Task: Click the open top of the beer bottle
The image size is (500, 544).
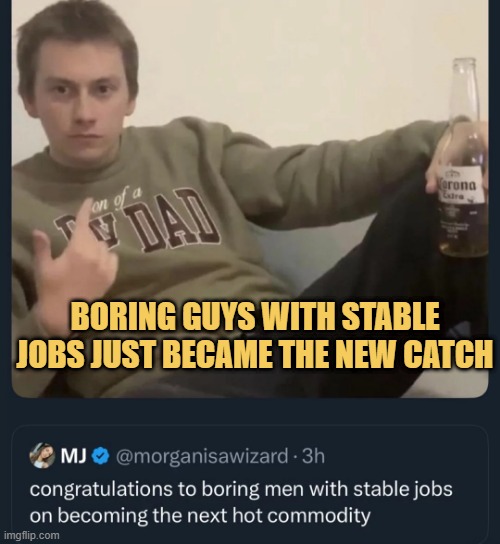Action: [464, 62]
